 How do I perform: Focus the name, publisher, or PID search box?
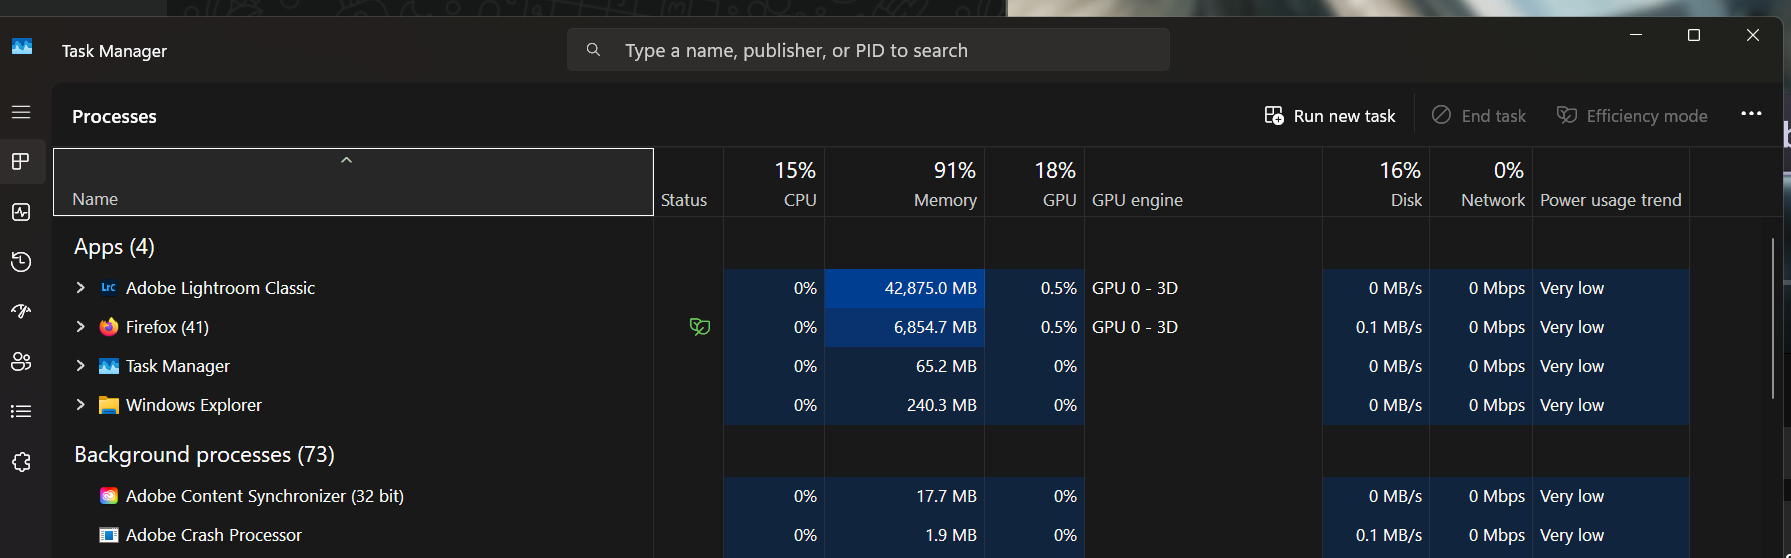(868, 50)
